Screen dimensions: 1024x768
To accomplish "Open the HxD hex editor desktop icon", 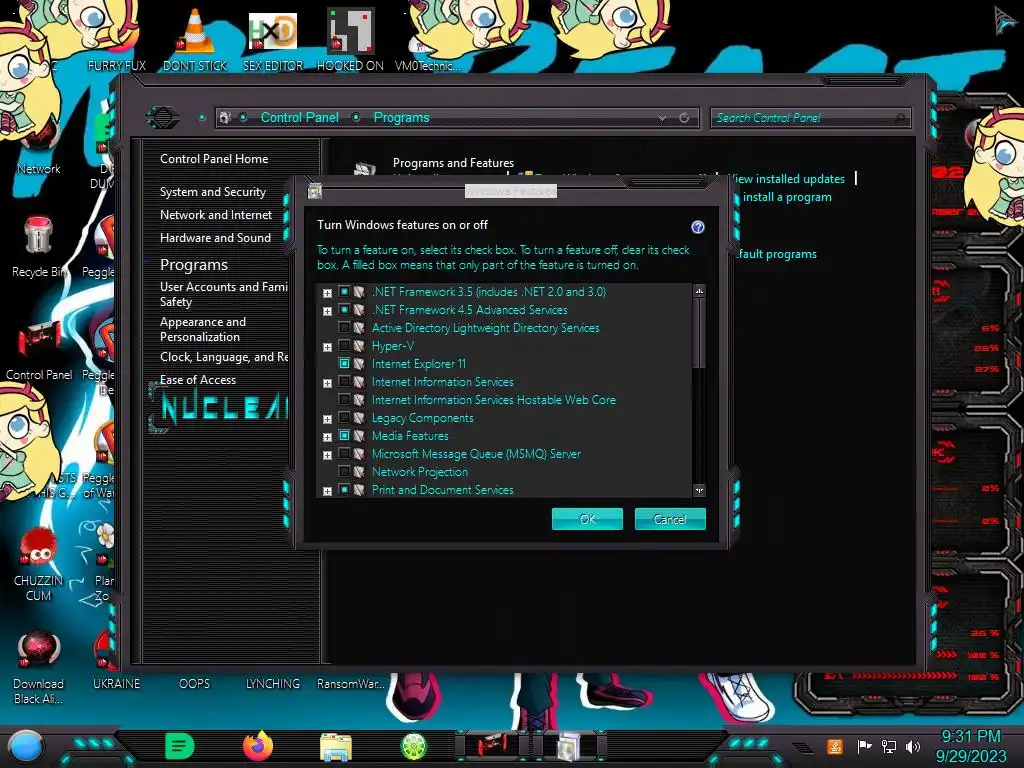I will coord(272,31).
